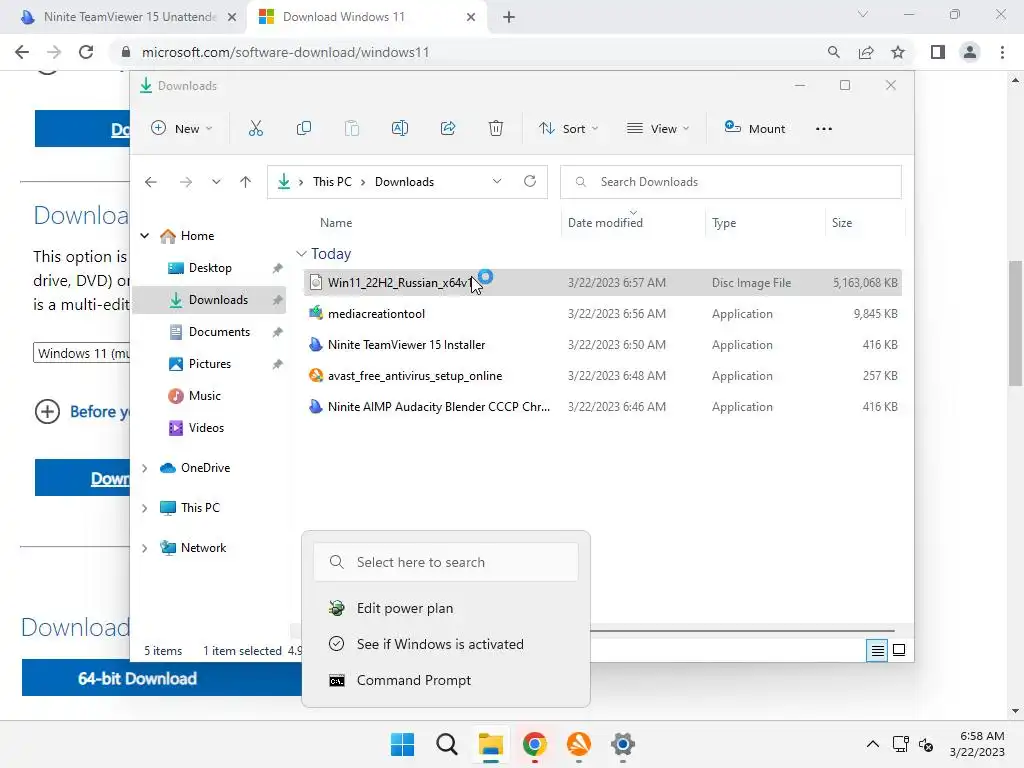Switch Explorer to large thumbnails view icon

[899, 650]
